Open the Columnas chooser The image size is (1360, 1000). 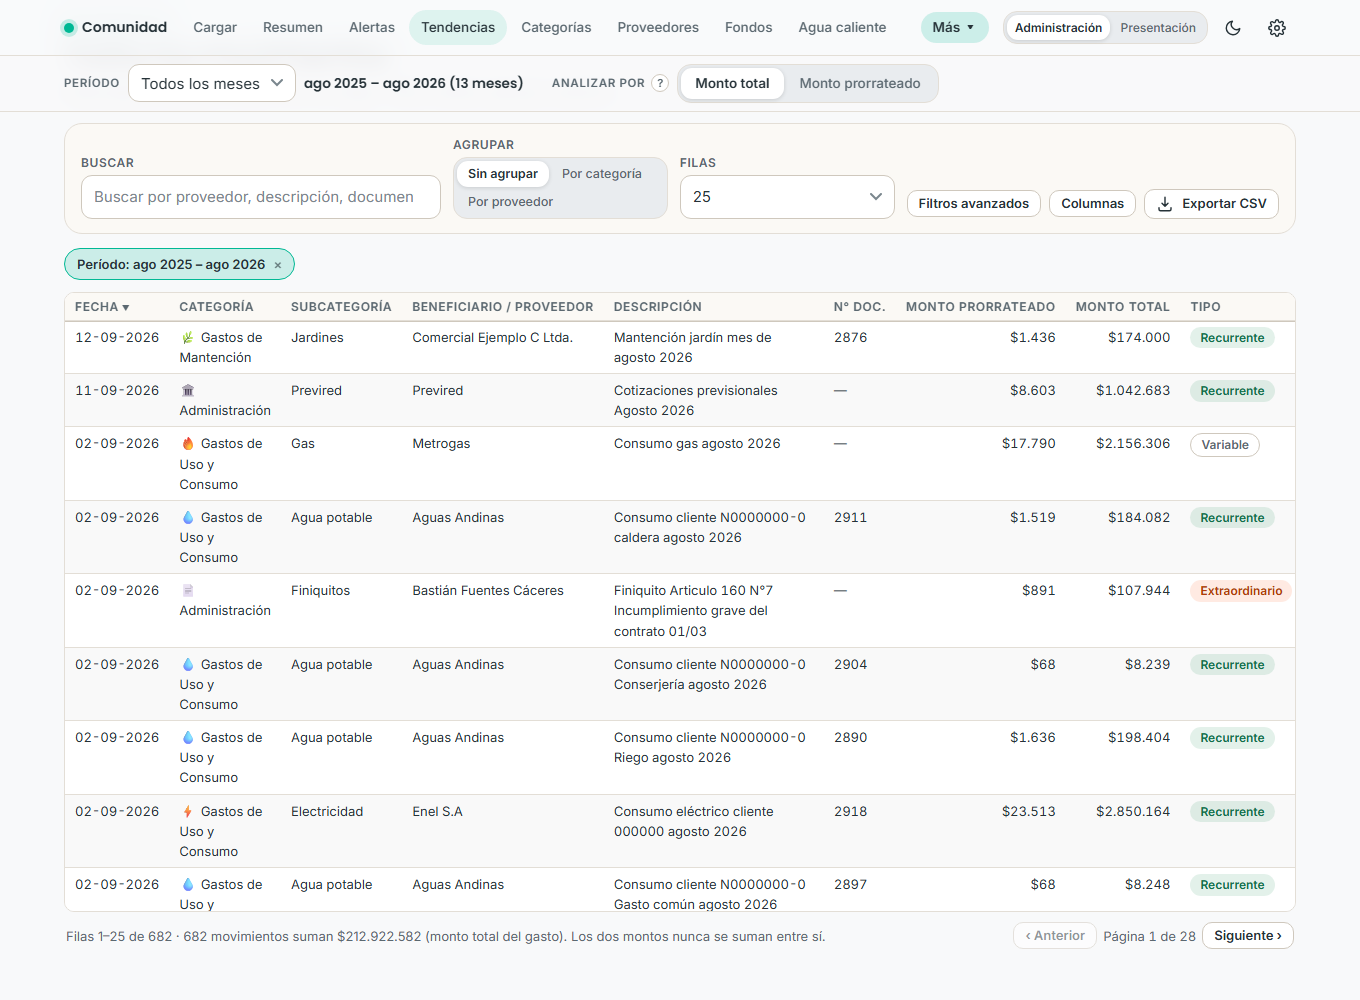click(x=1092, y=204)
